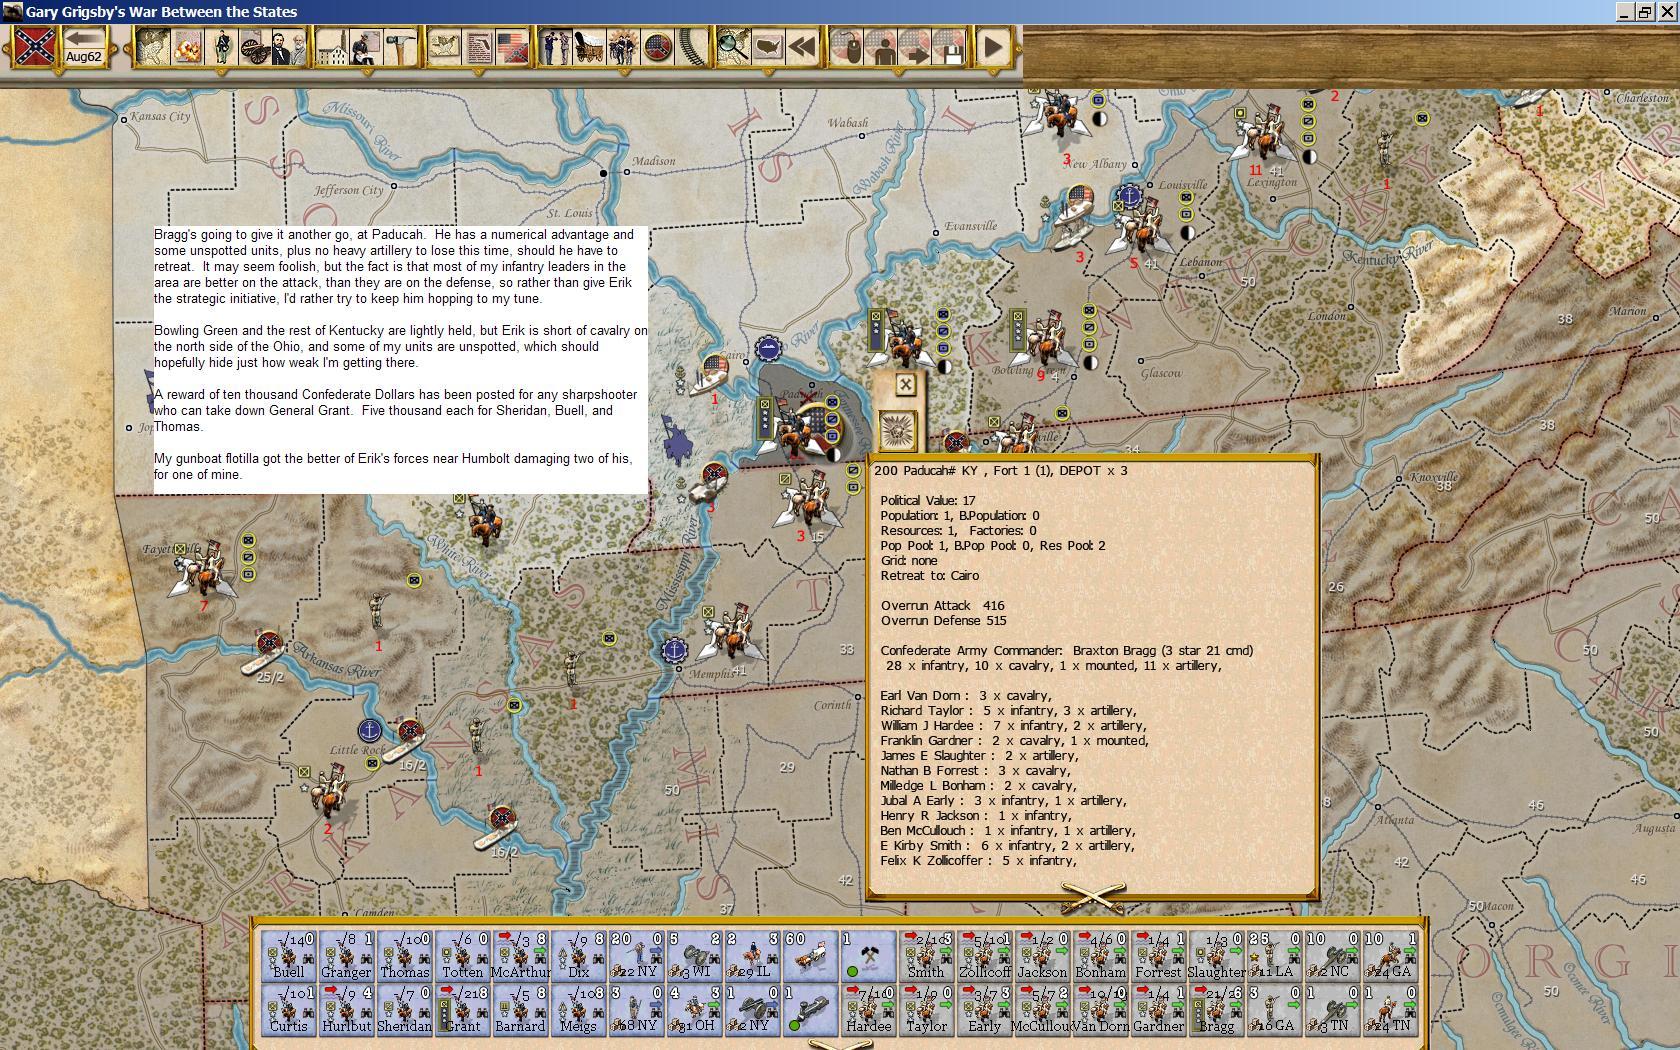The height and width of the screenshot is (1050, 1680).
Task: Select the 22 NY infantry unit card
Action: [636, 955]
